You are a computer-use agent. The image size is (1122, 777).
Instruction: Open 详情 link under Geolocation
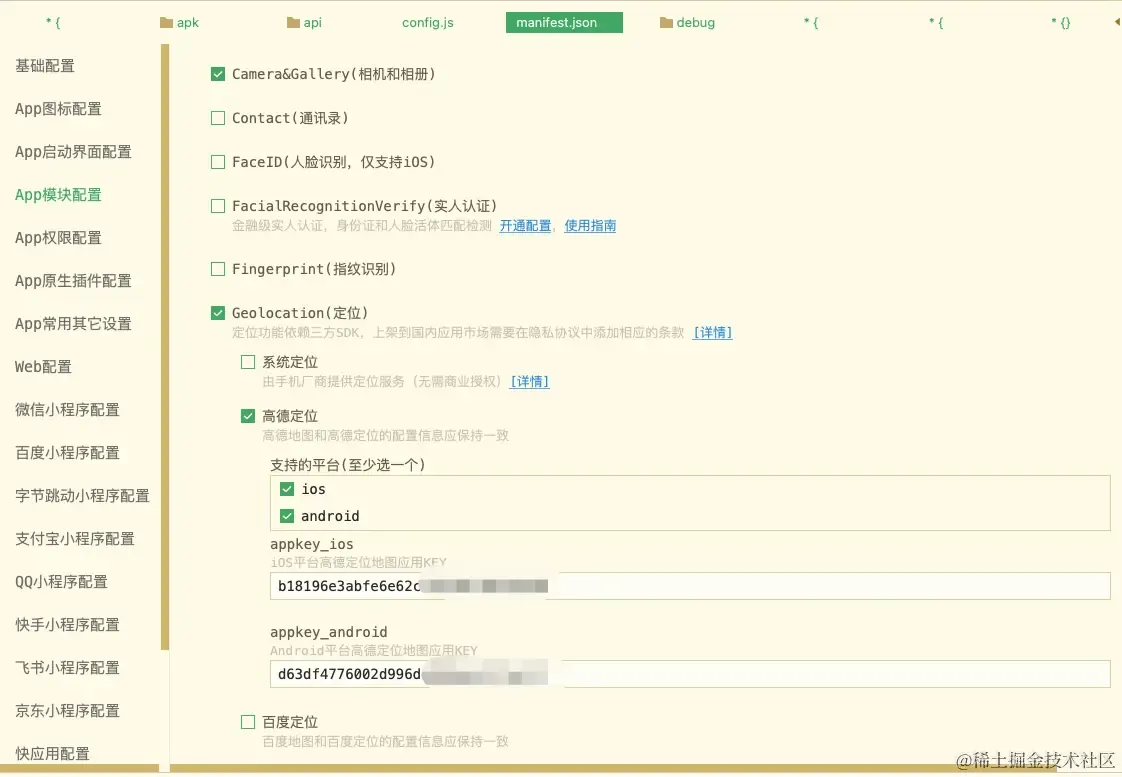pyautogui.click(x=713, y=333)
